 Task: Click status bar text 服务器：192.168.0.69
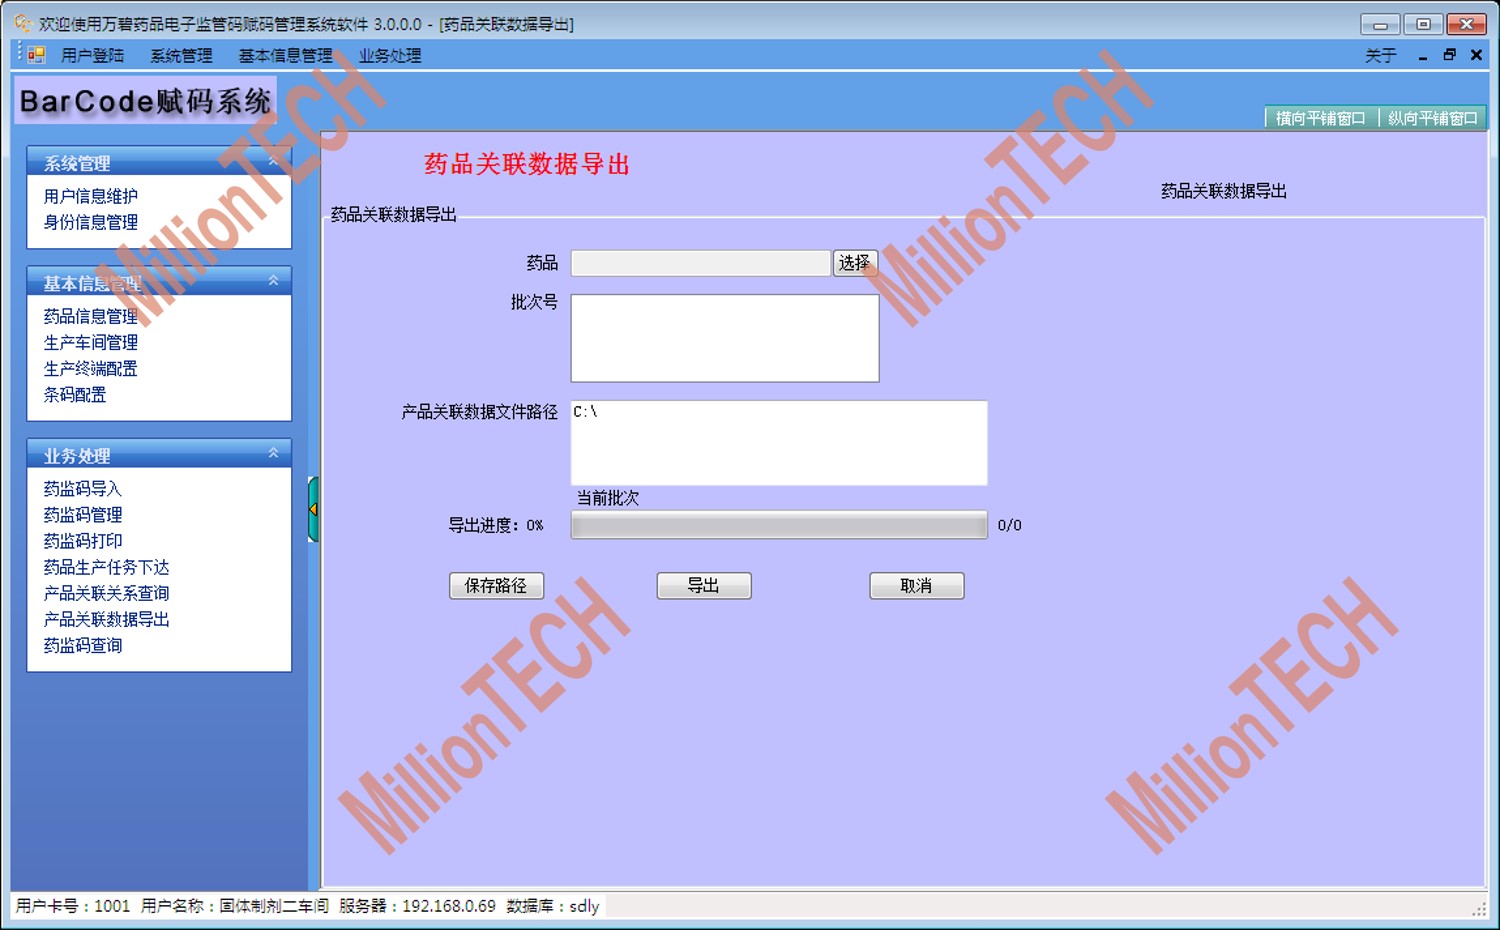click(417, 906)
